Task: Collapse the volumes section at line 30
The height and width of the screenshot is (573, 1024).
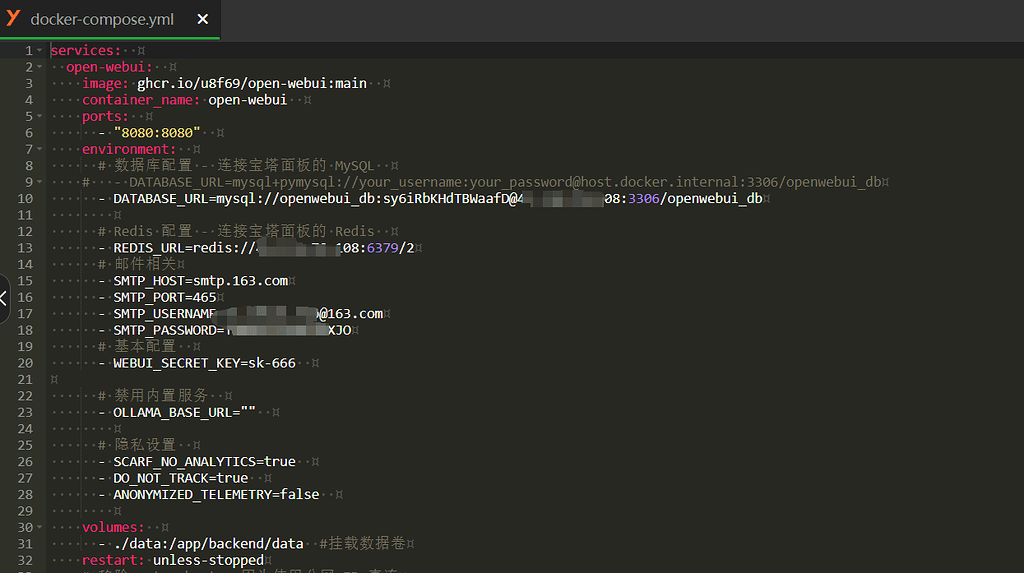Action: [x=39, y=527]
